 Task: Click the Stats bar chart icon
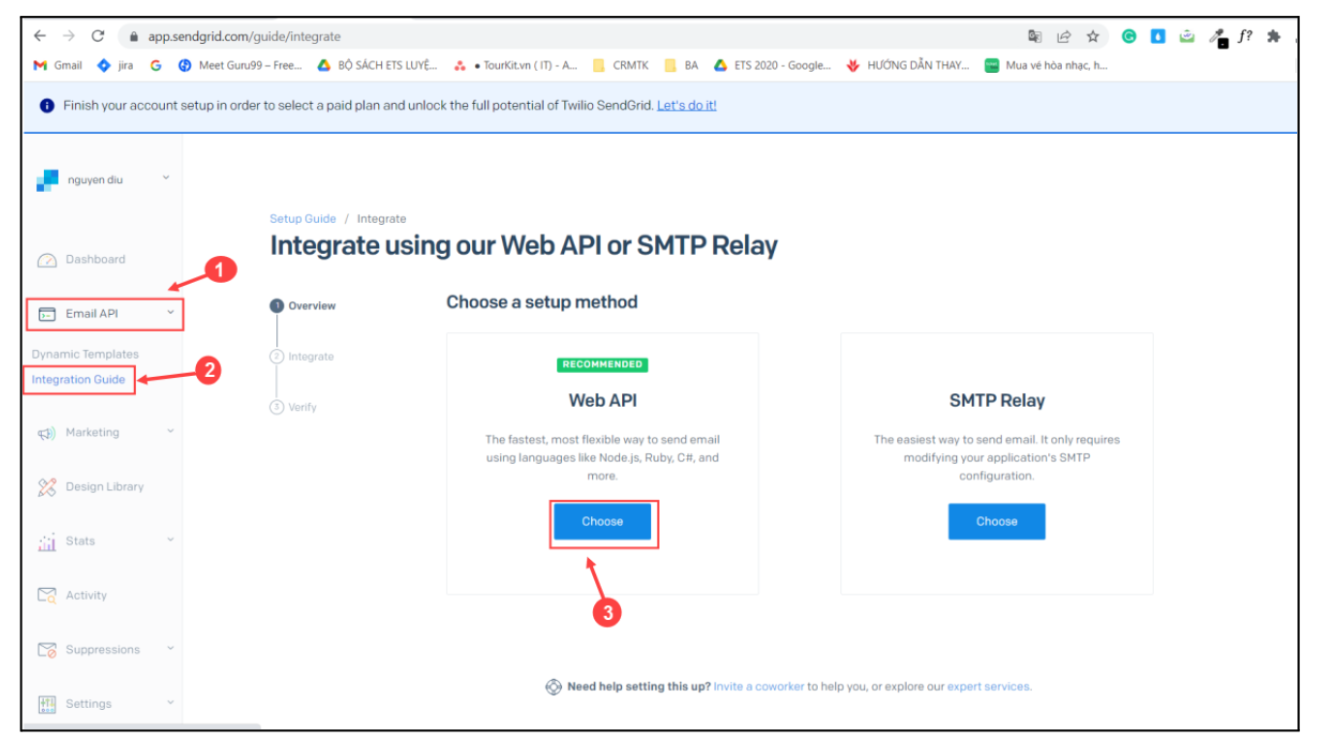click(x=47, y=542)
